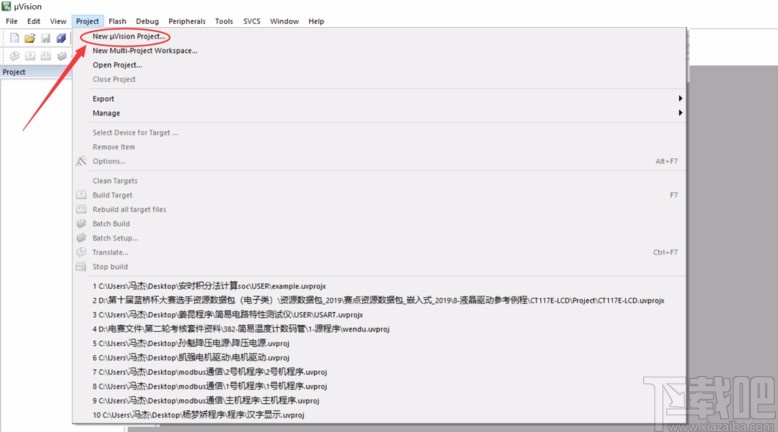Click the wand icon beside Options...

[81, 161]
